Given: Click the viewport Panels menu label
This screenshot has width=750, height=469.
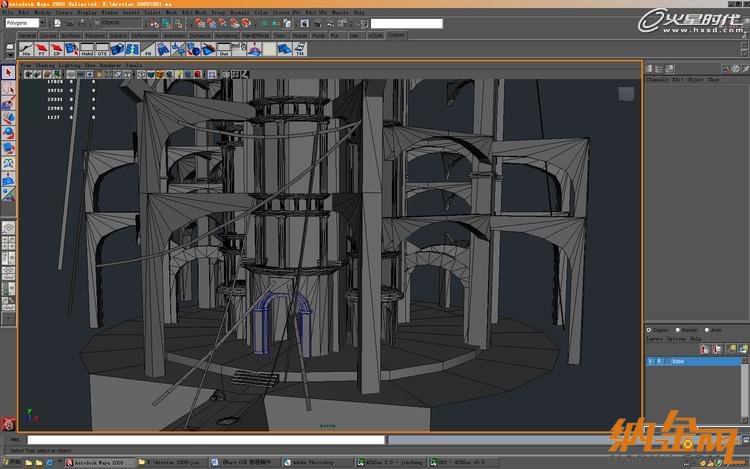Looking at the screenshot, I should (x=132, y=64).
